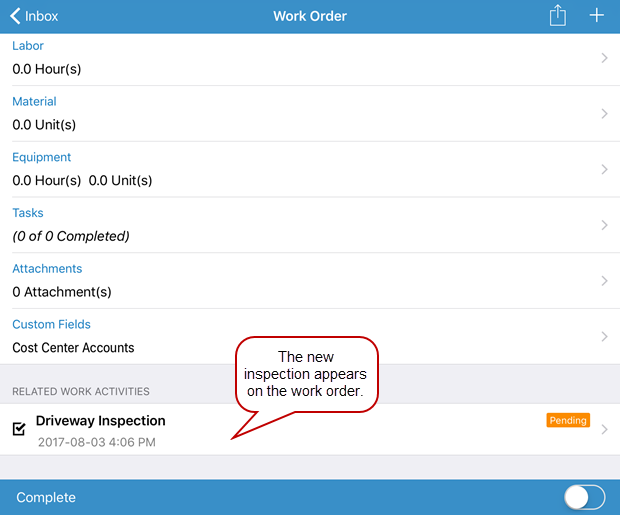The width and height of the screenshot is (620, 515).
Task: Tap Cost Center Accounts custom field
Action: click(73, 348)
